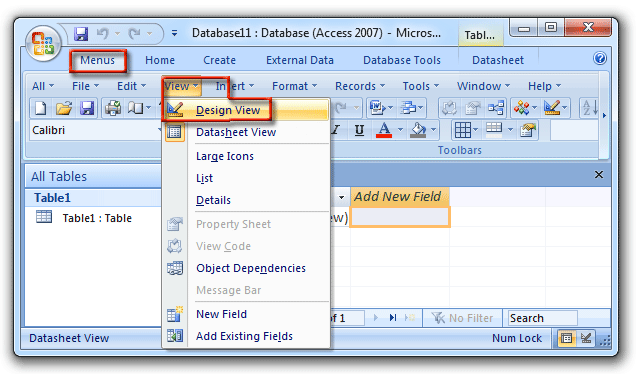Click the colorful Add-ins cluster icon
The height and width of the screenshot is (374, 638).
(x=522, y=108)
